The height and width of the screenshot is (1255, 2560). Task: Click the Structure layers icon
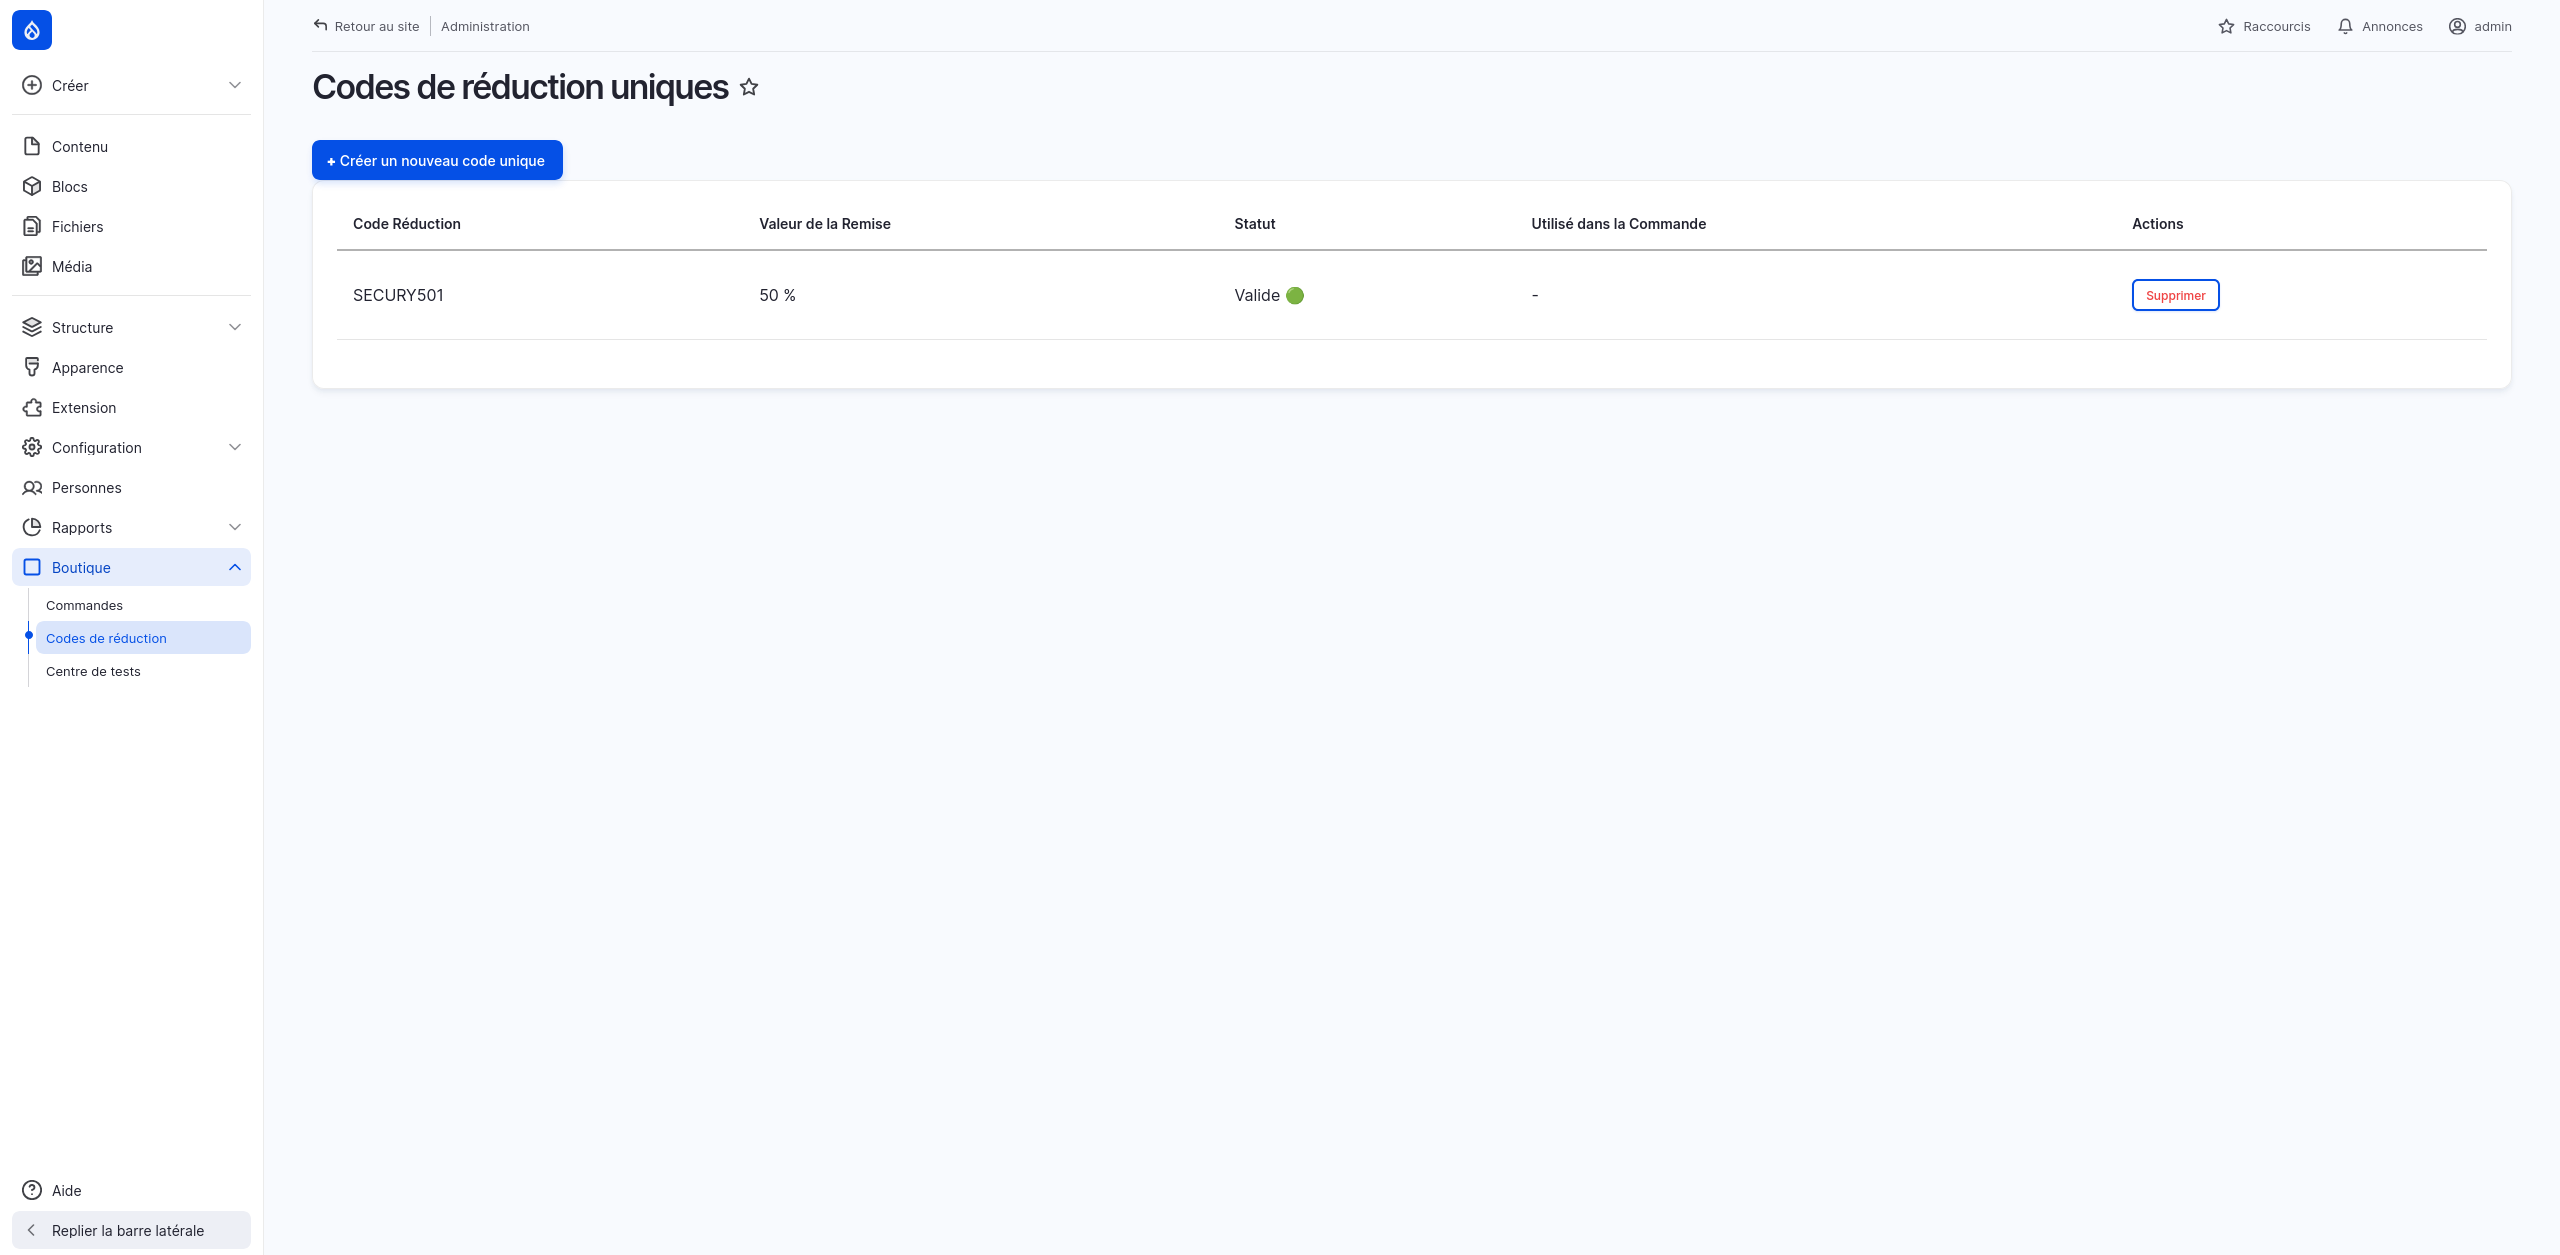click(x=32, y=327)
